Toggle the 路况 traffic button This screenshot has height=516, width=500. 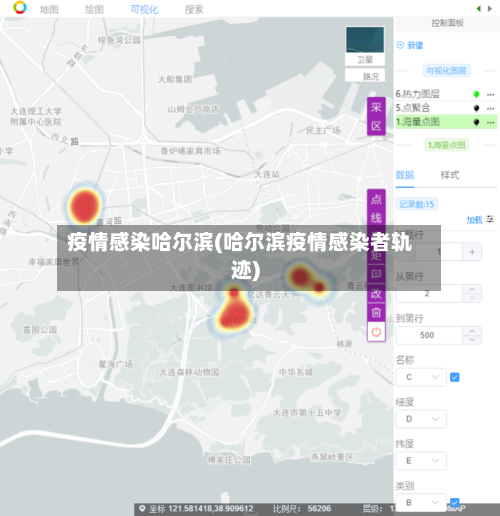pyautogui.click(x=365, y=76)
